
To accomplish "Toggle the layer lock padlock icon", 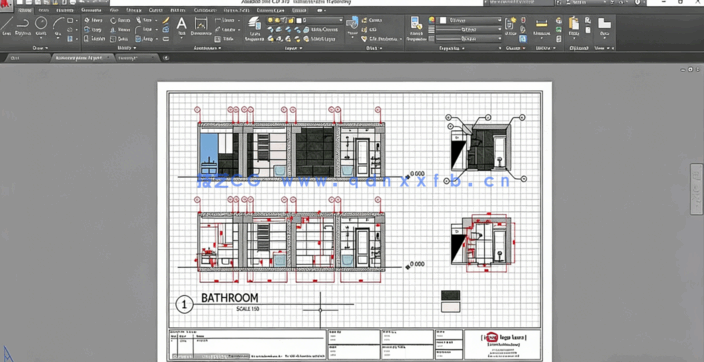I will [292, 20].
